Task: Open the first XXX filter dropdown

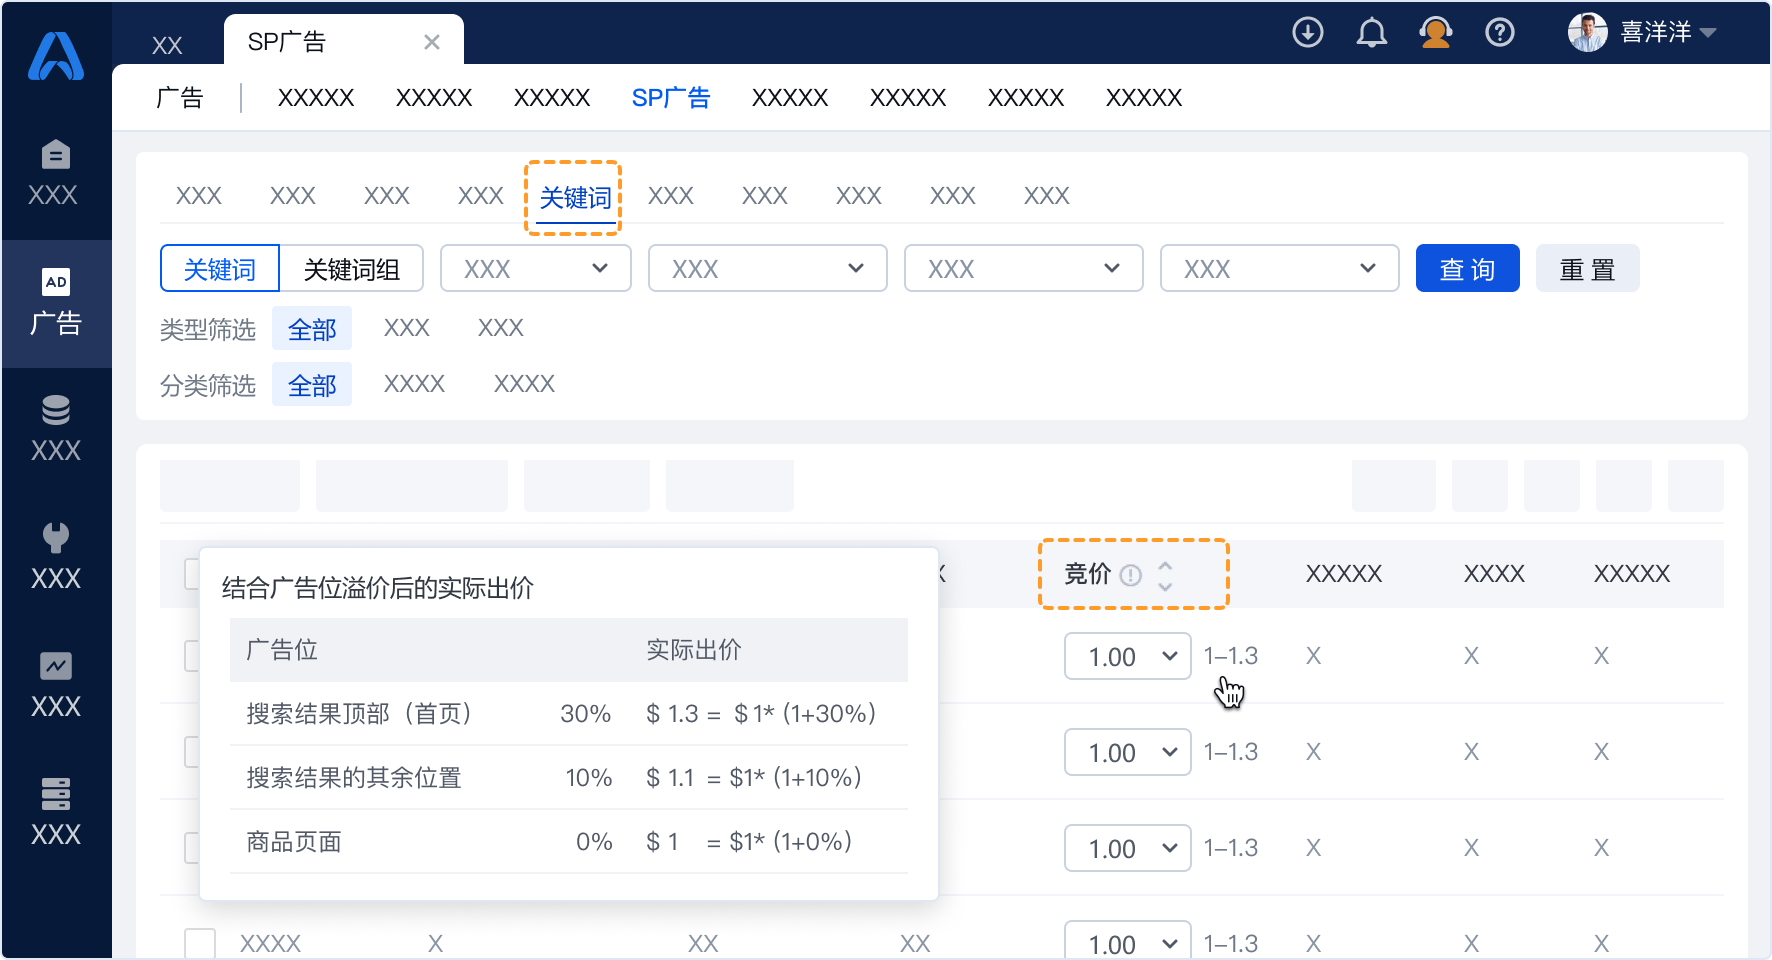Action: tap(535, 268)
